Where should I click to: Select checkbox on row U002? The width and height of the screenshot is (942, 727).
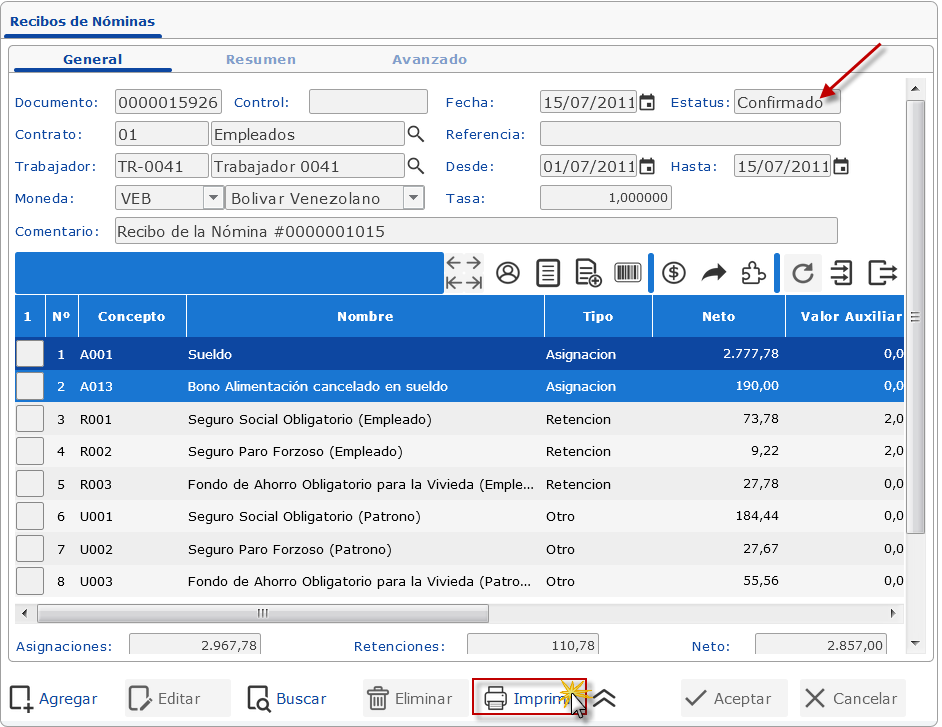pos(30,549)
